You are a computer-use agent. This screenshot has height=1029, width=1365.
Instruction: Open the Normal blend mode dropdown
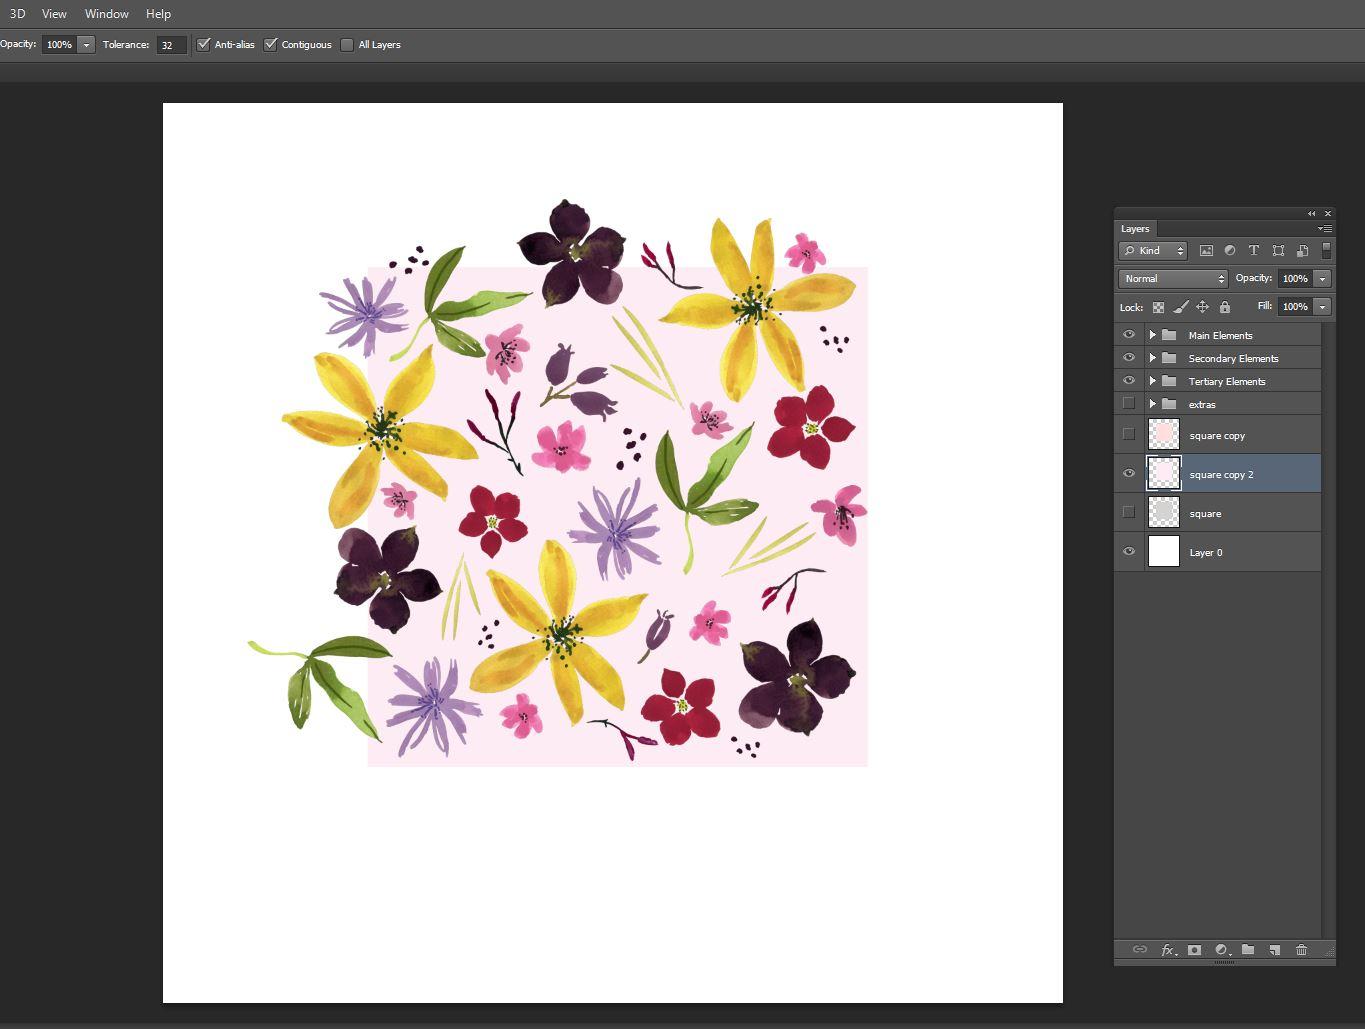1173,279
